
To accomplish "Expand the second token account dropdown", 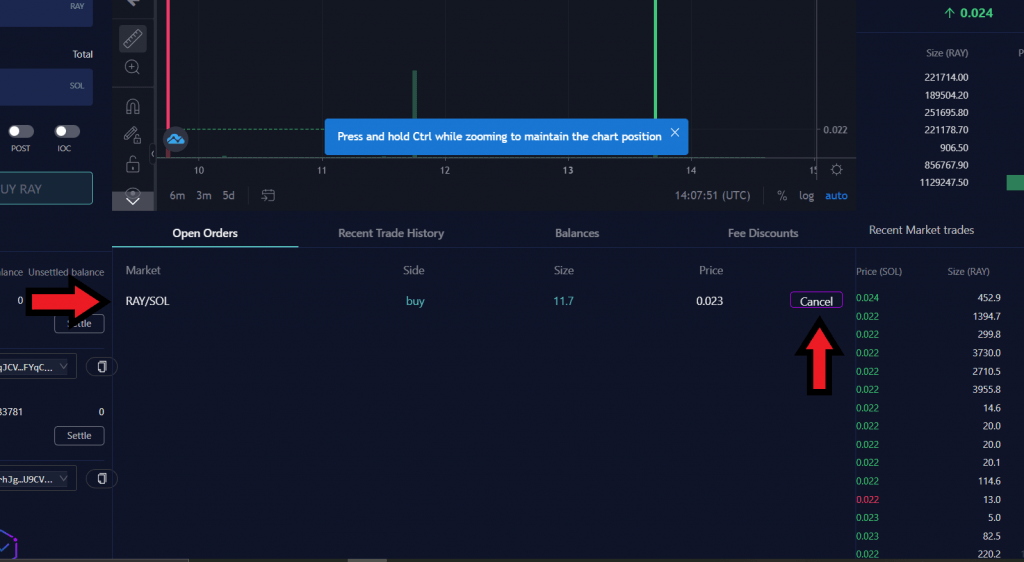I will point(40,479).
